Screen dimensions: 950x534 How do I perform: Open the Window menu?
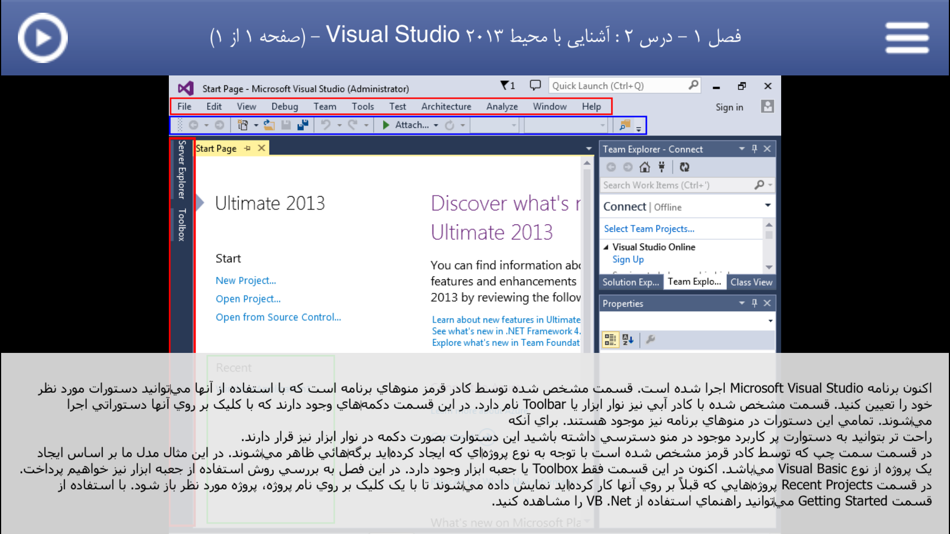coord(550,107)
